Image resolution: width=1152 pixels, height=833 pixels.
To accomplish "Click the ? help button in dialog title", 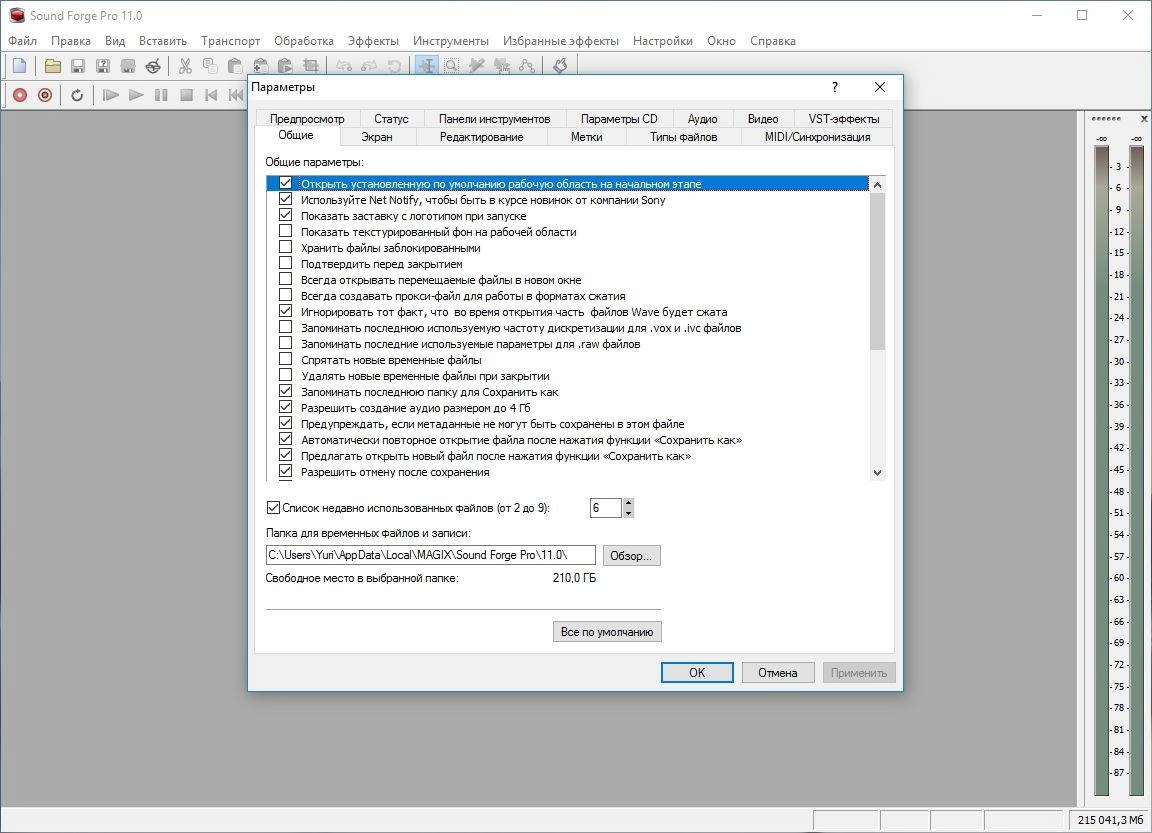I will [x=835, y=87].
